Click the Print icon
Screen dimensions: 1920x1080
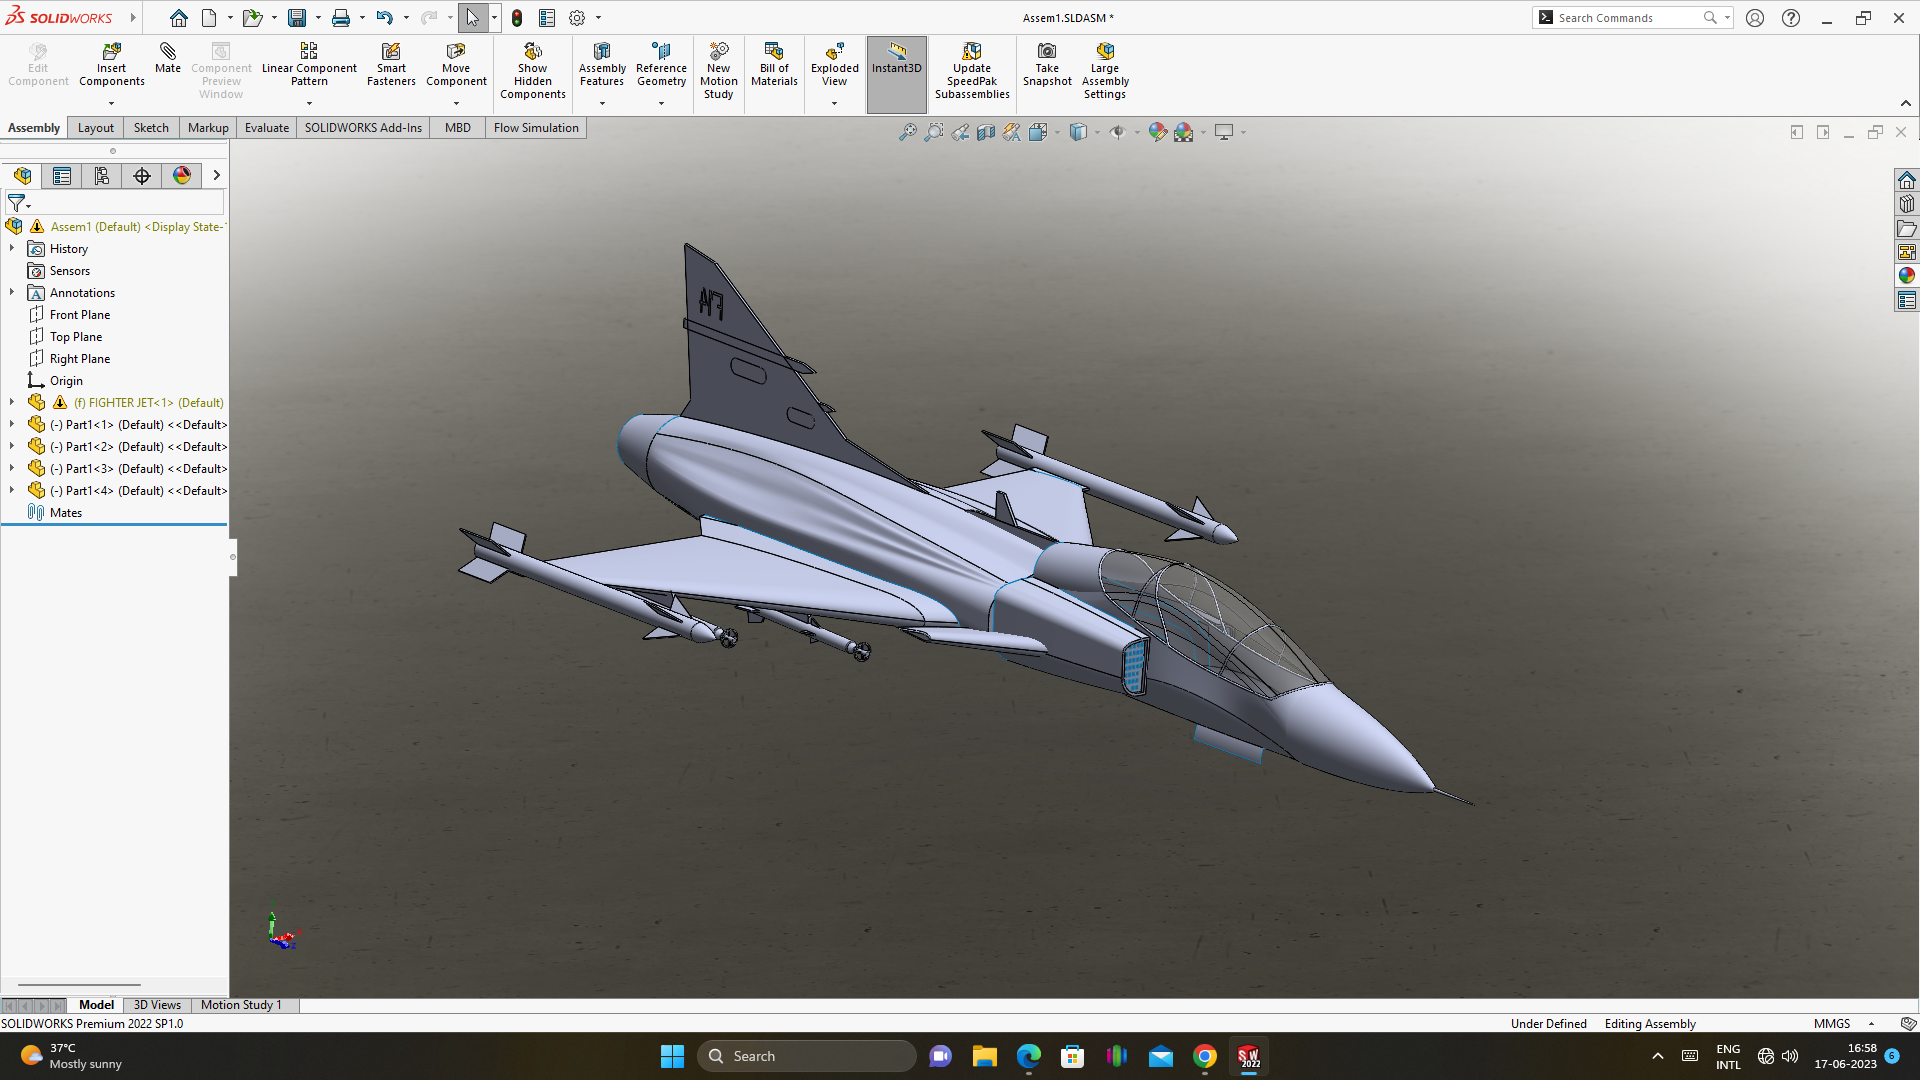[x=341, y=18]
